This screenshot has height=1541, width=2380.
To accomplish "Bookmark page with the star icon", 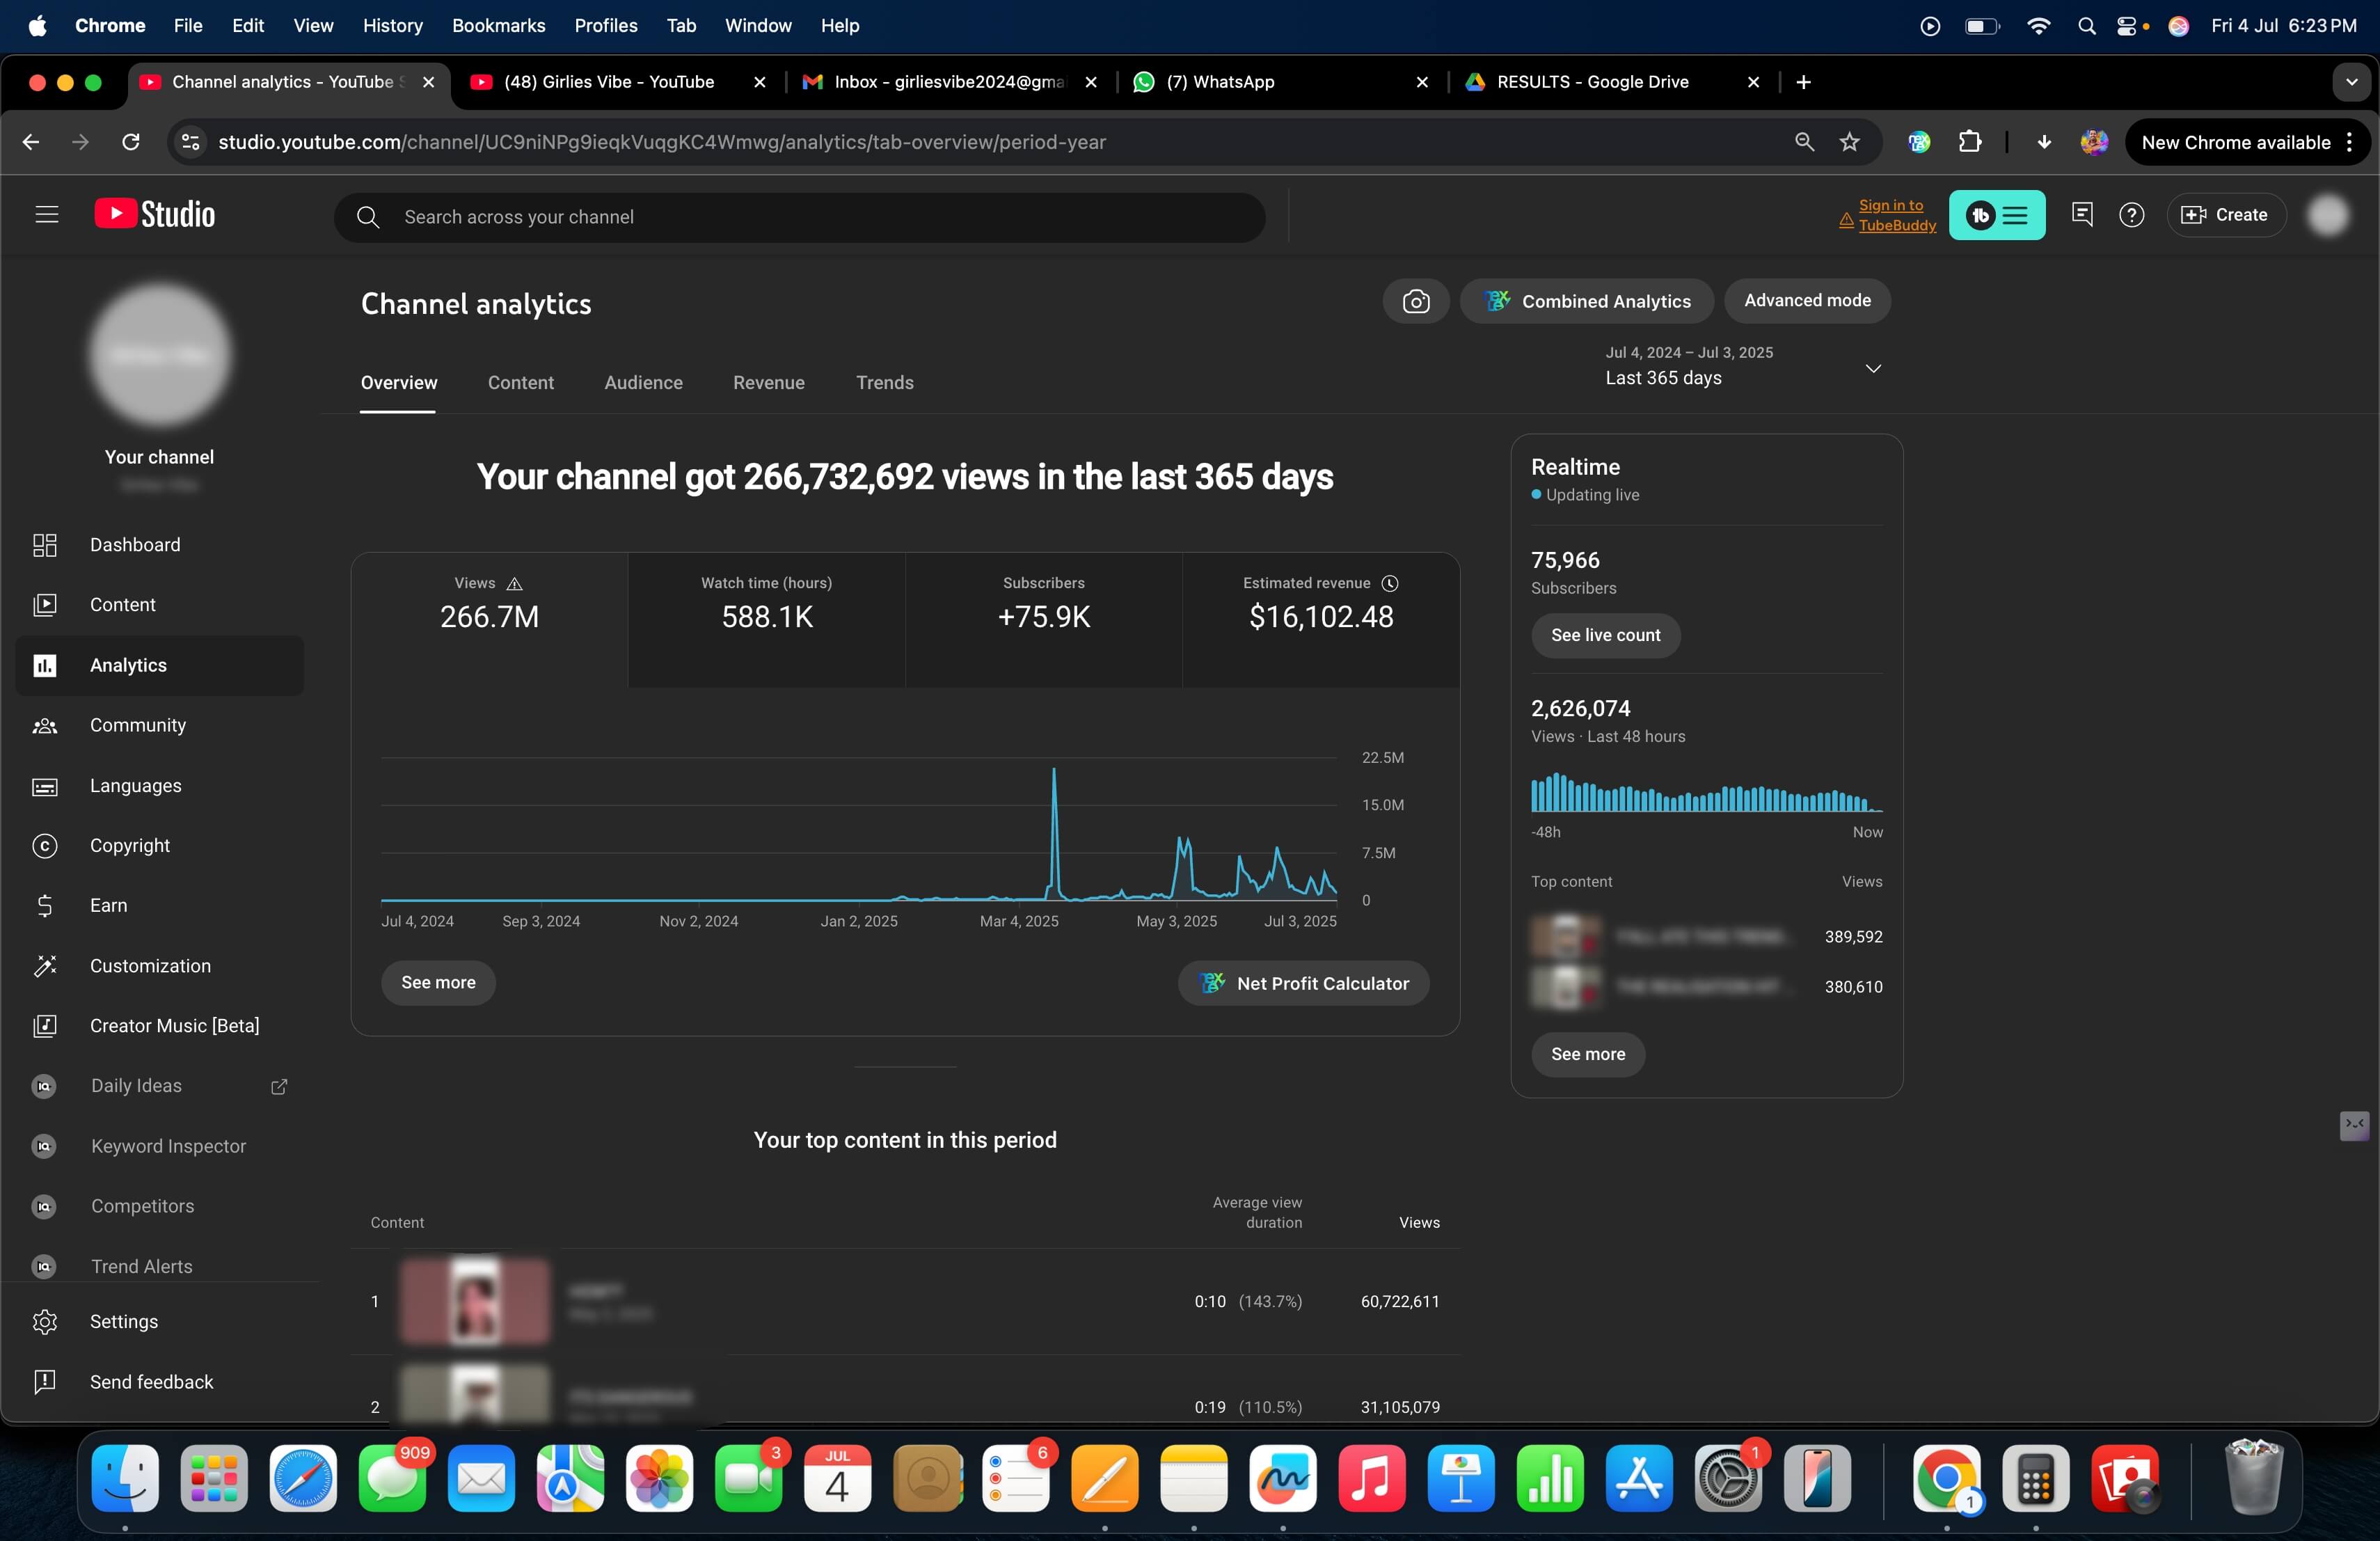I will 1849,142.
